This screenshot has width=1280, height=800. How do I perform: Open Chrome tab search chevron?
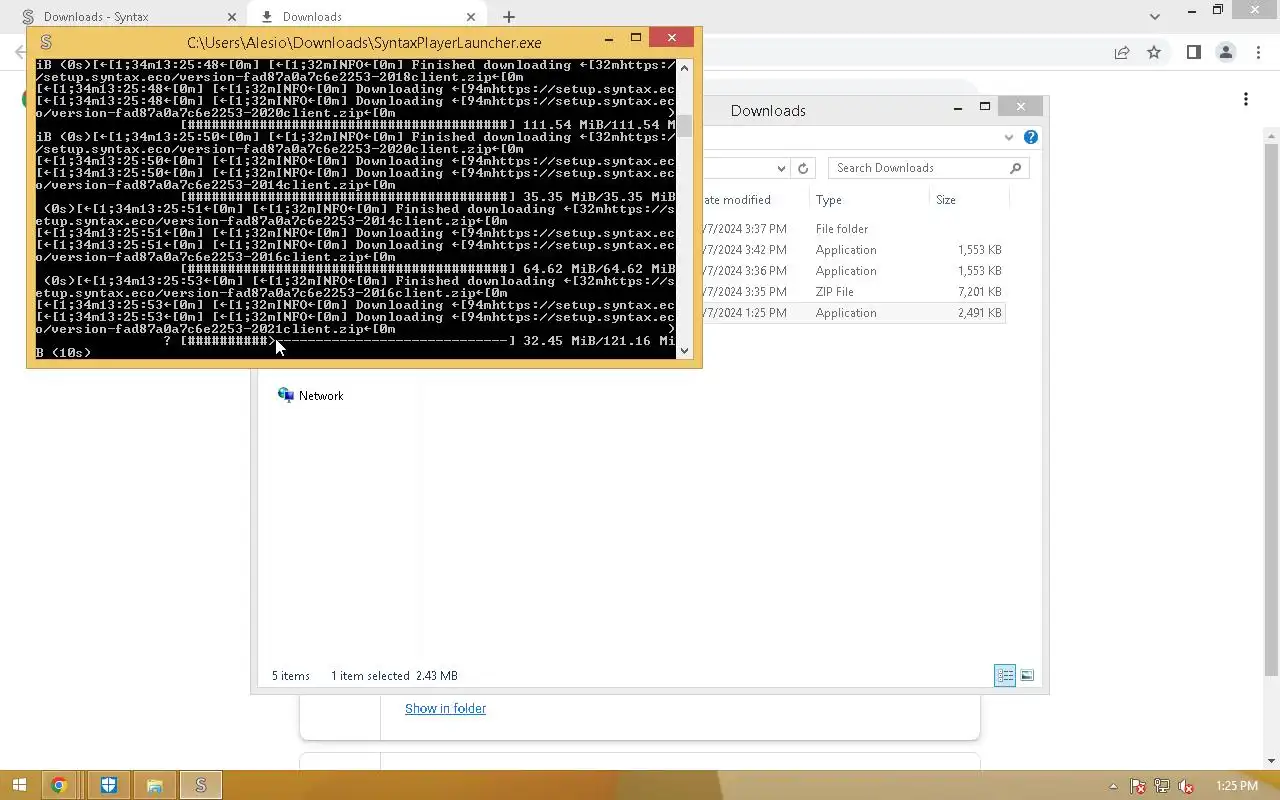pyautogui.click(x=1155, y=16)
